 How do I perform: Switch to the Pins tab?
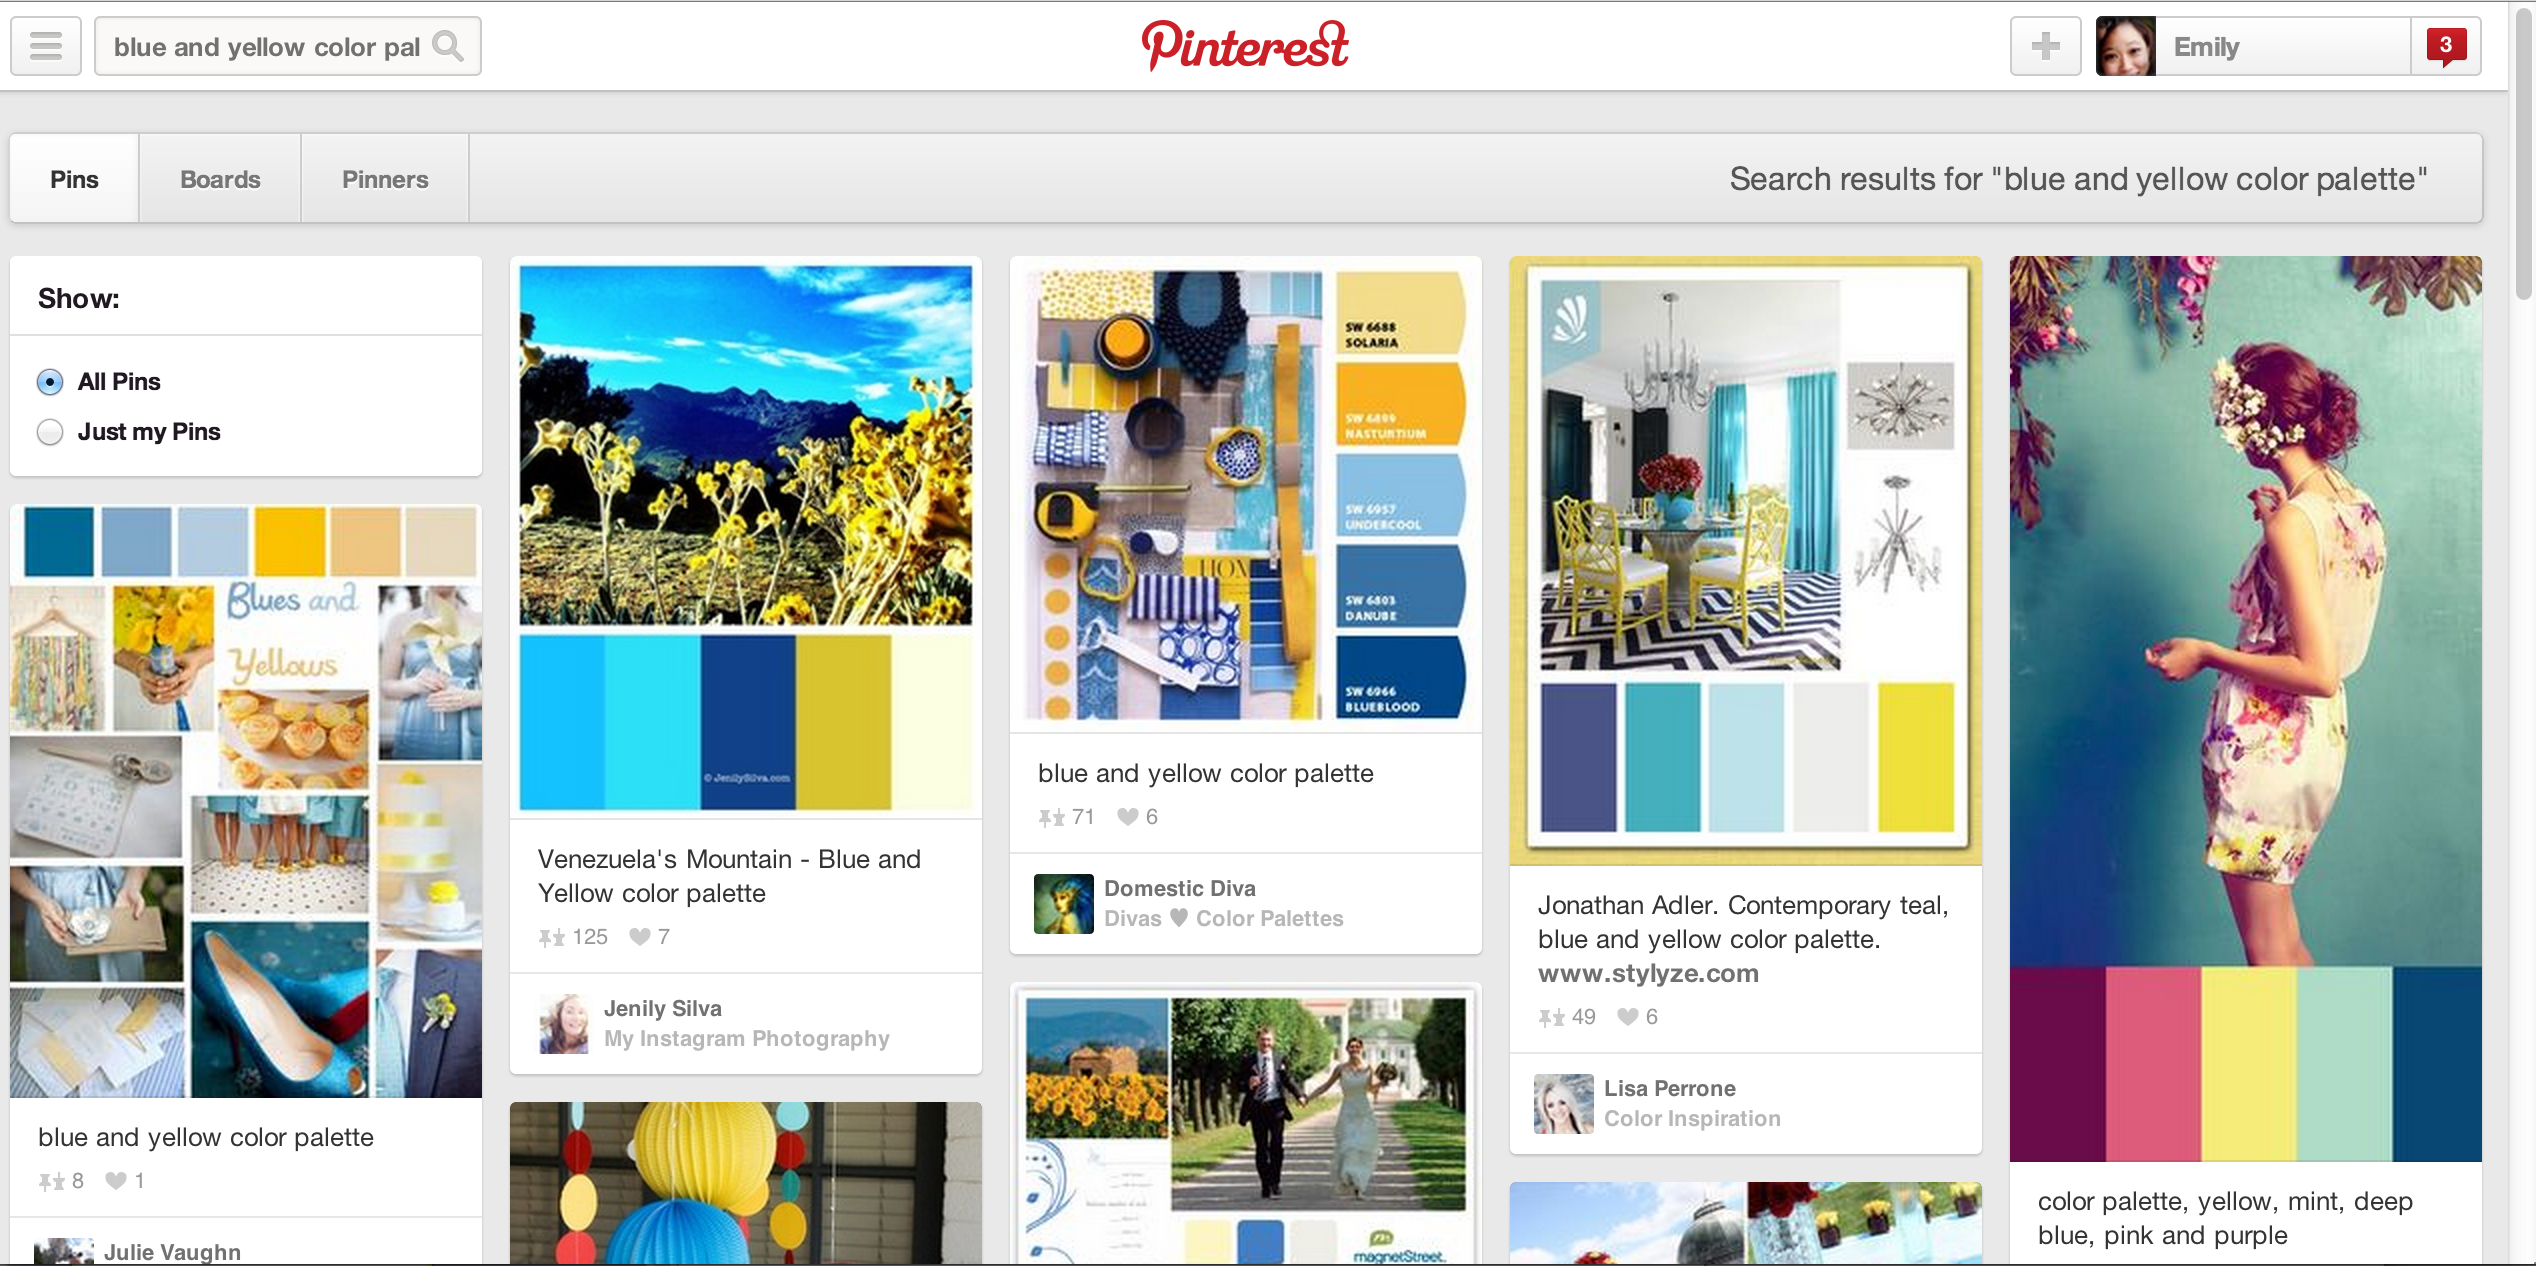pyautogui.click(x=75, y=179)
